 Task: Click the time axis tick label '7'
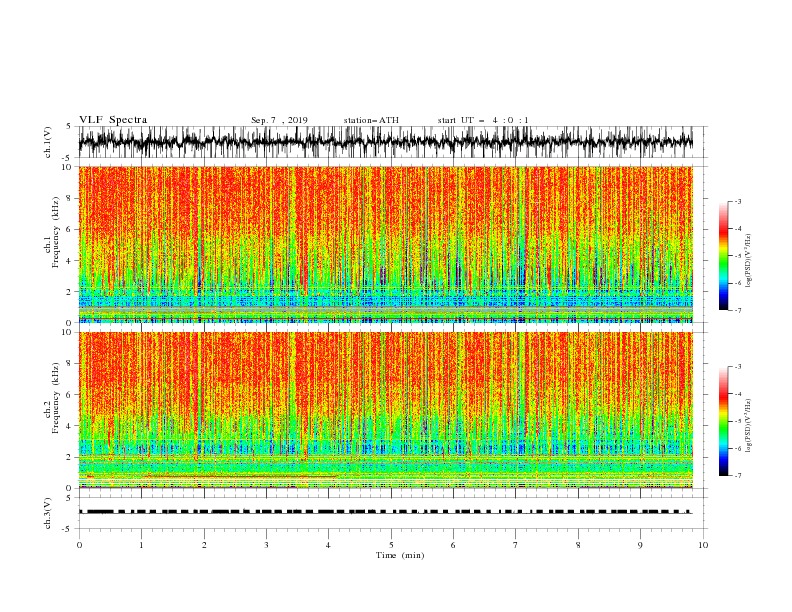(x=516, y=545)
